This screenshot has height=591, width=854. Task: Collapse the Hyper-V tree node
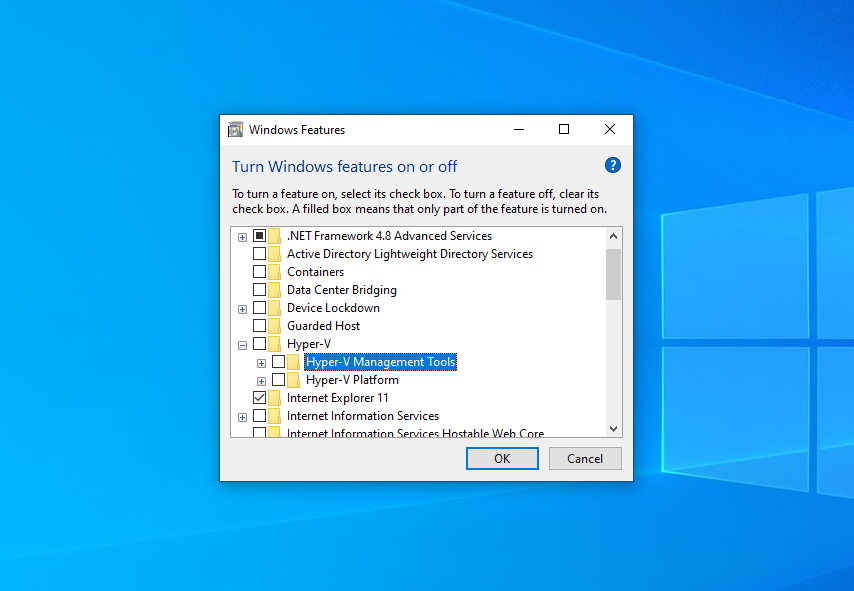242,345
